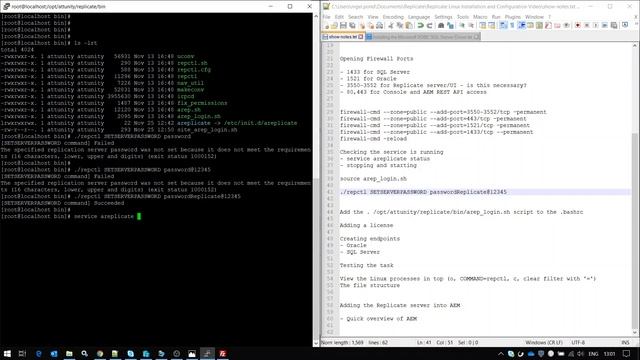Click the 'Adding a license' line in notes
Viewport: 640px width, 360px height.
pyautogui.click(x=366, y=225)
